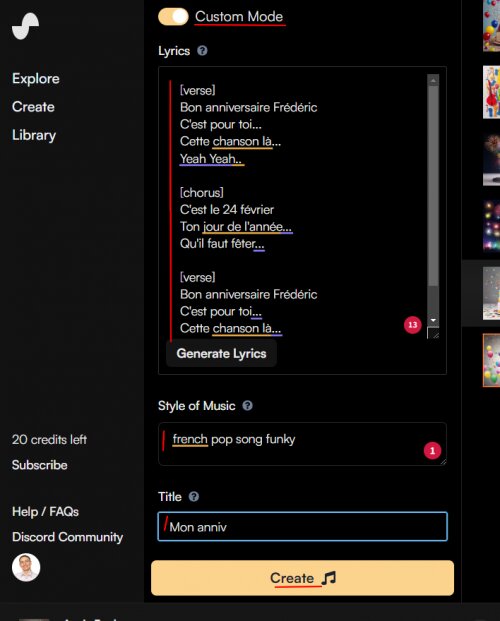
Task: Open the Style of Music help icon
Action: click(x=247, y=406)
